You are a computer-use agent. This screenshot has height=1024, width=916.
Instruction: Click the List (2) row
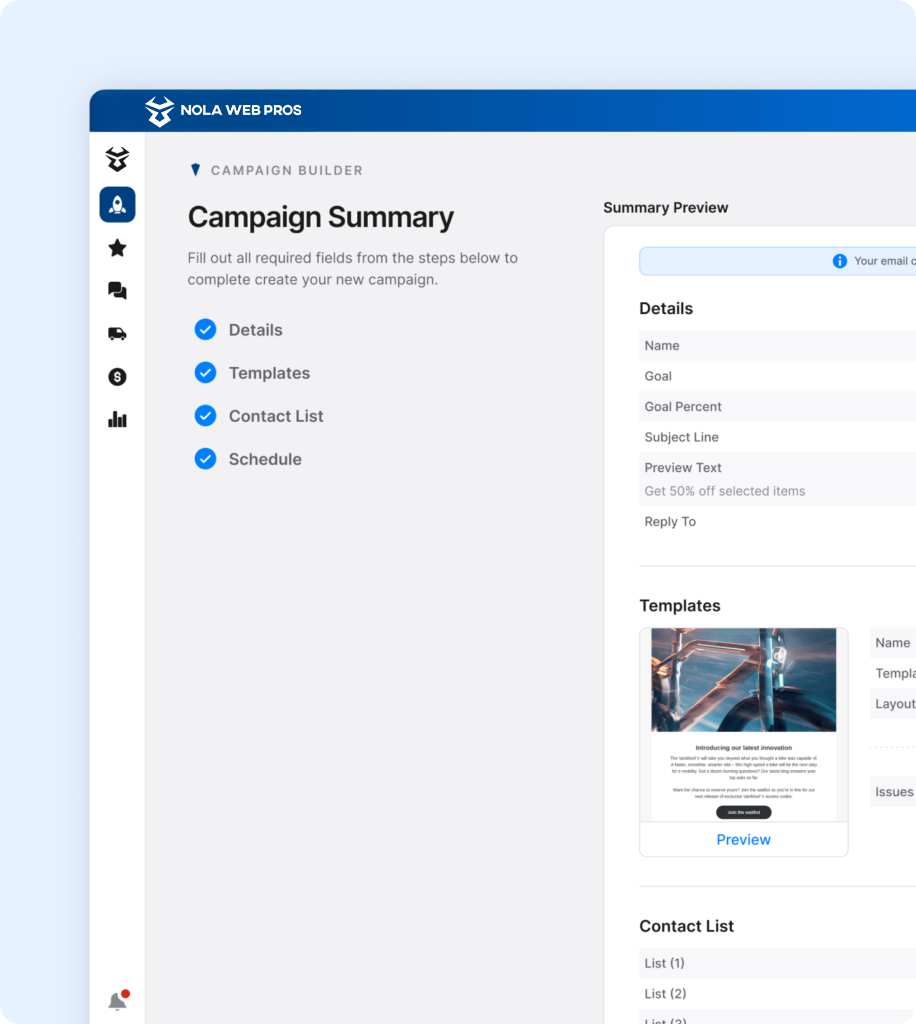coord(778,994)
